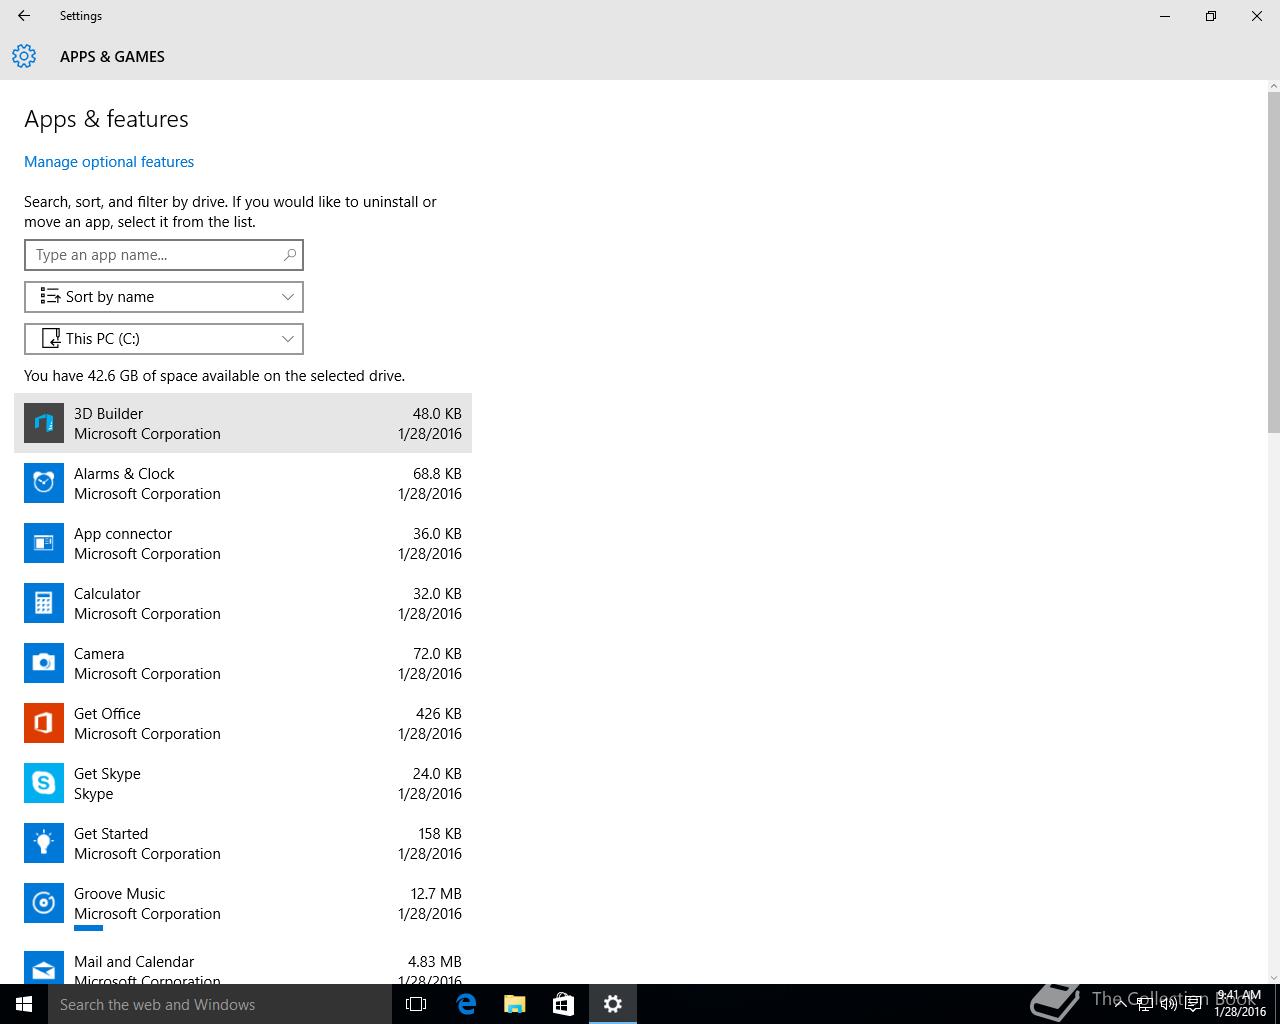Select the Get Office icon

coord(44,723)
